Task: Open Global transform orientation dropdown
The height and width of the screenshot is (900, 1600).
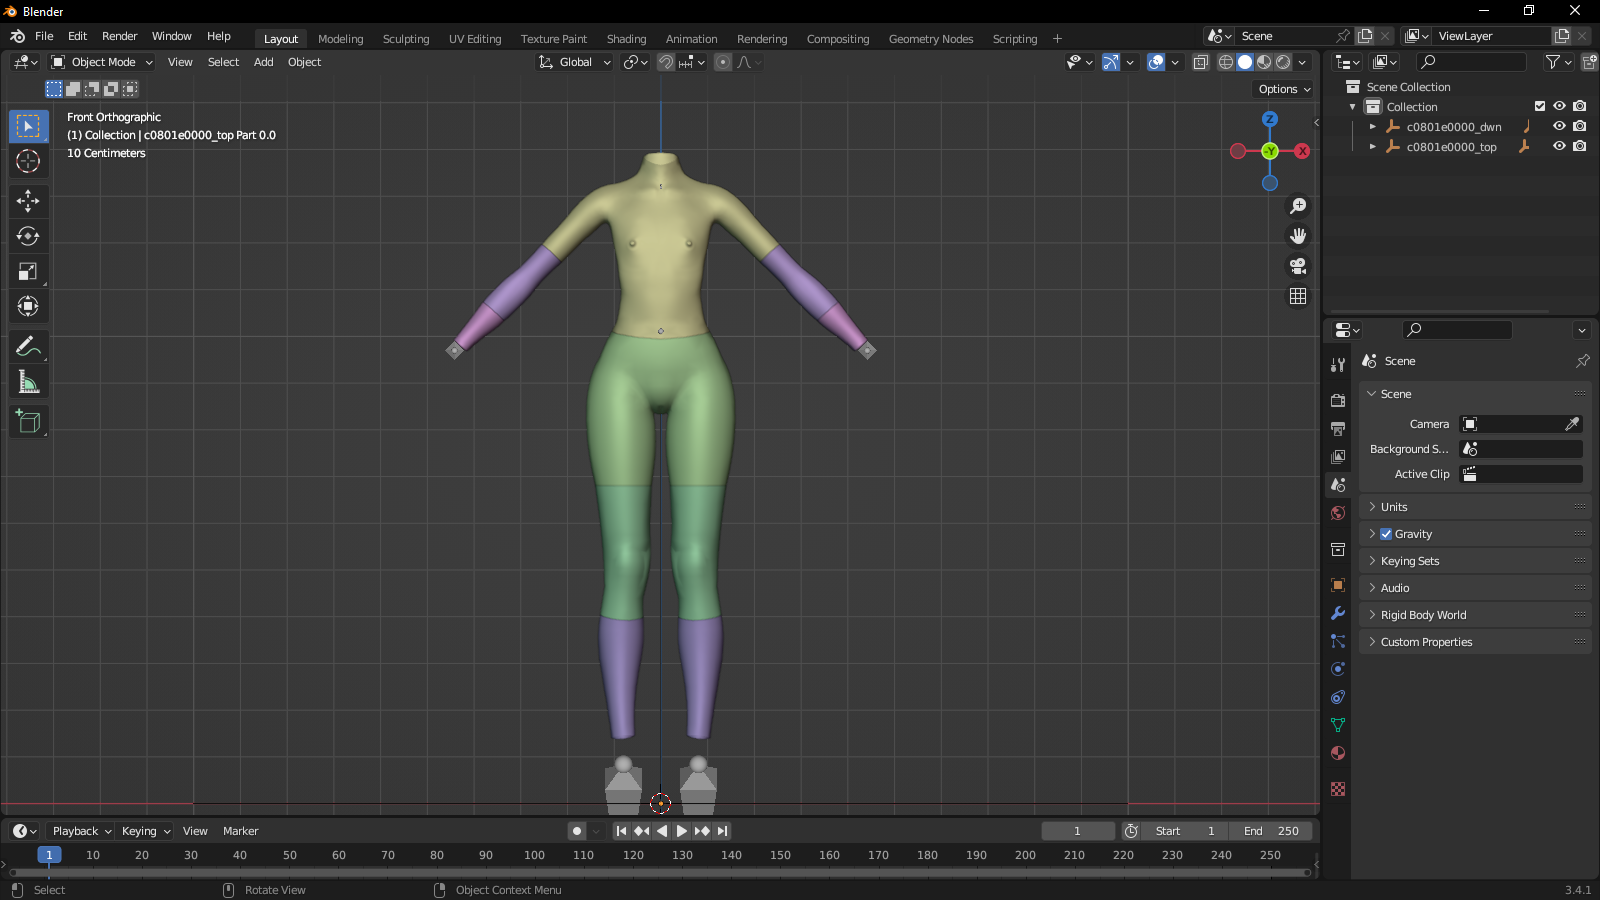Action: [574, 62]
